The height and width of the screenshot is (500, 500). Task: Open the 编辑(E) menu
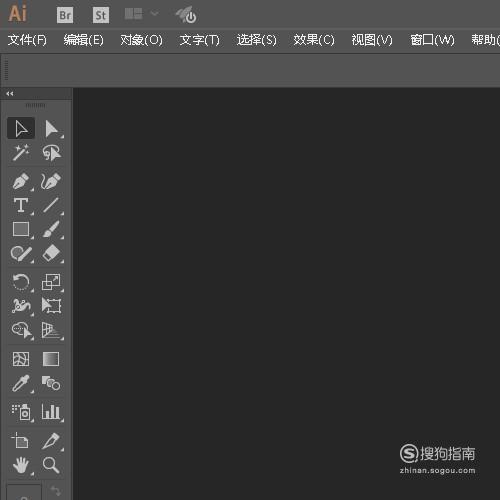pos(84,40)
